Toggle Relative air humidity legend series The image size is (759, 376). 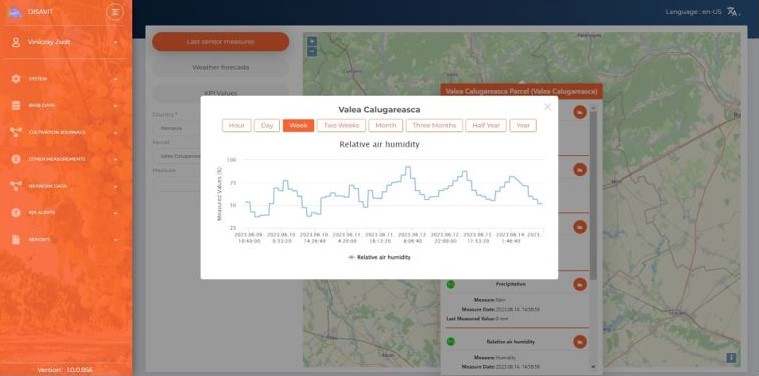click(380, 257)
